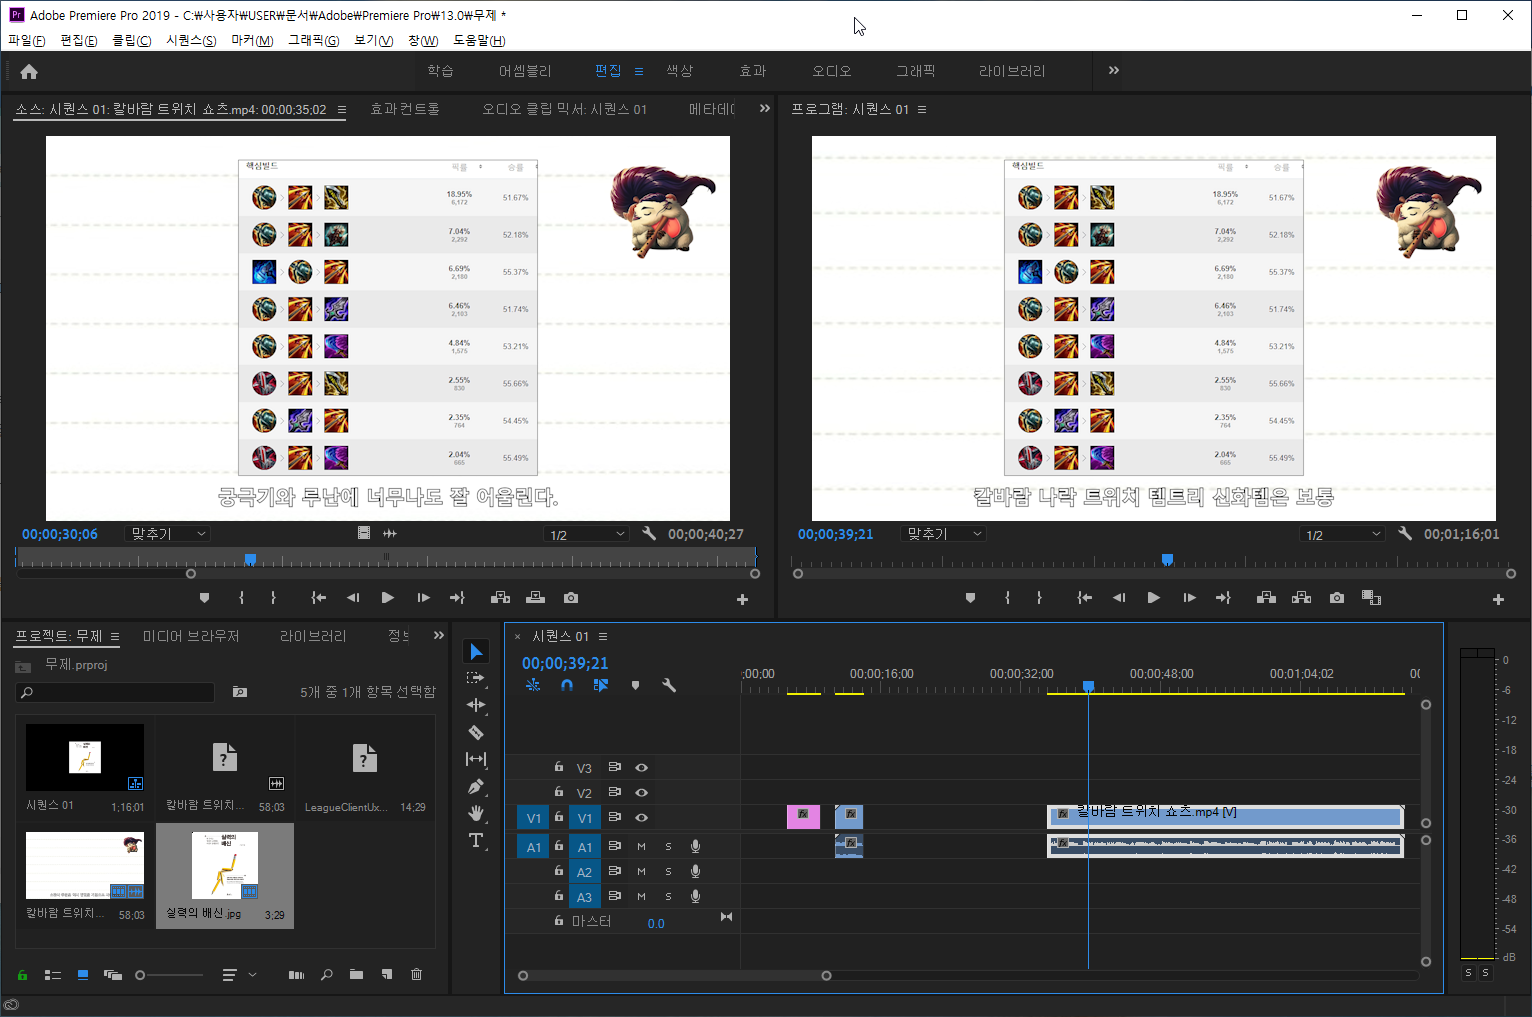Click the Home icon in workspace bar
The image size is (1532, 1017).
pyautogui.click(x=29, y=71)
